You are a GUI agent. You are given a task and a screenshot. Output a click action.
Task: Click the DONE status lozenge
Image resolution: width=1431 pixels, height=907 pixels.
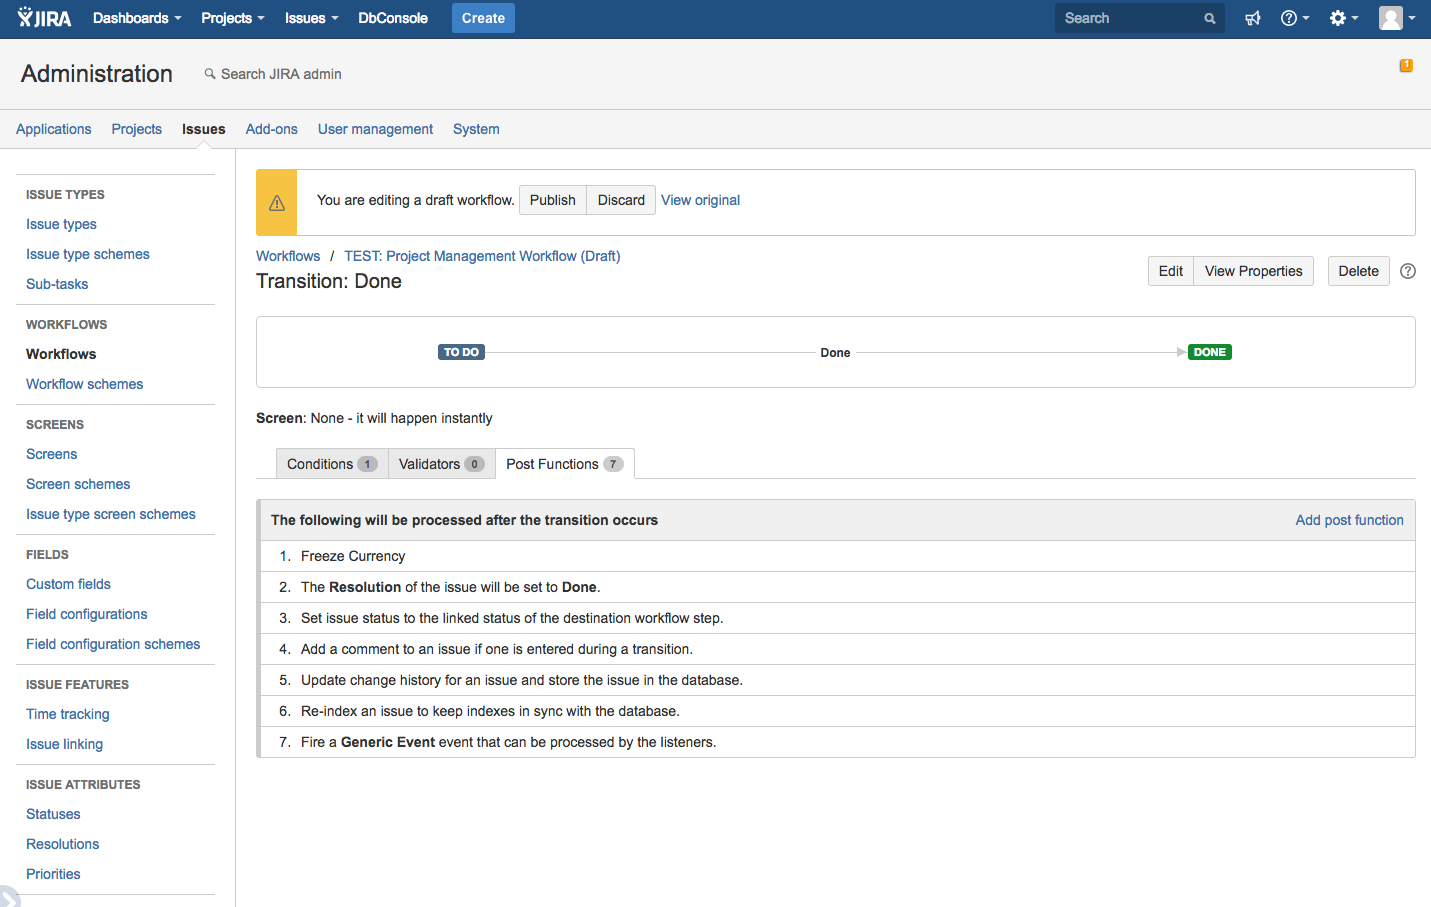[x=1209, y=352]
